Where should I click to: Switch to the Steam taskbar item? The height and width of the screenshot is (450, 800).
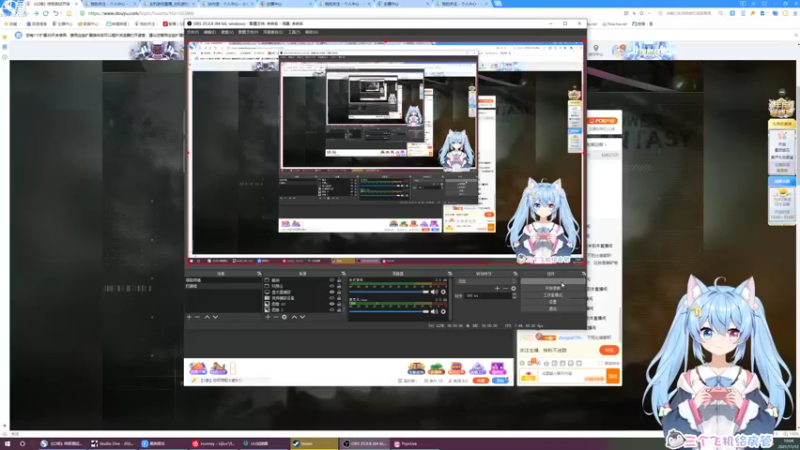pos(314,444)
